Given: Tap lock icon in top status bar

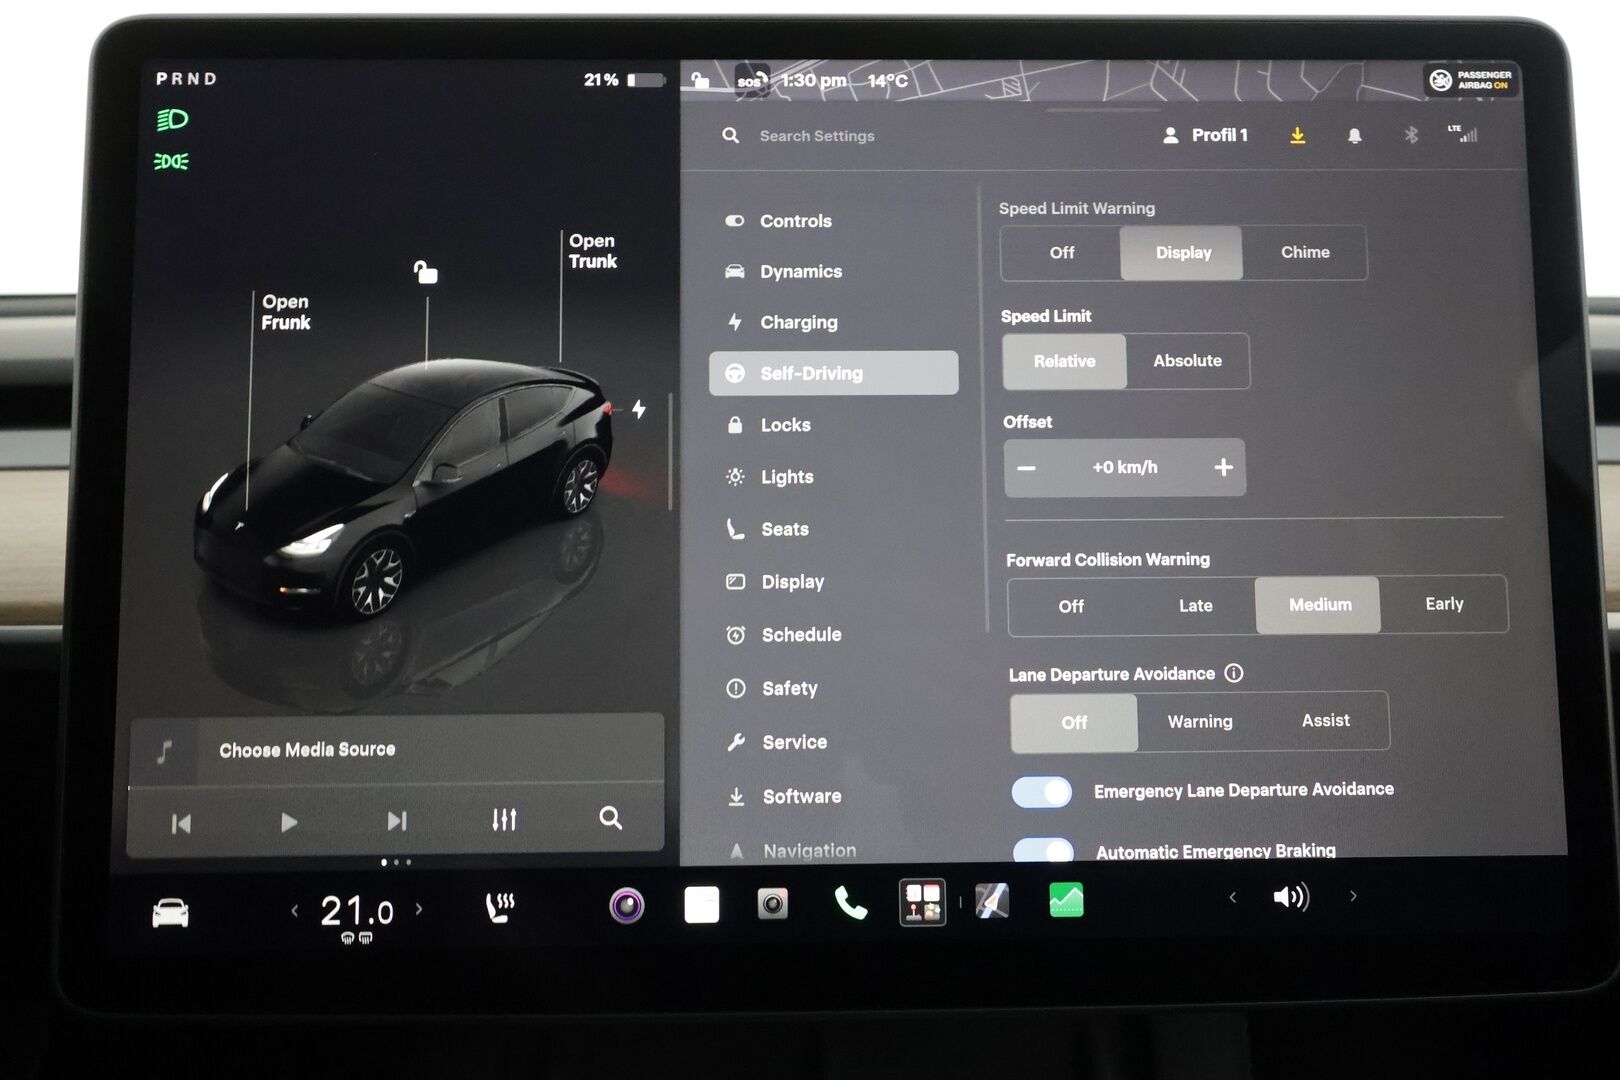Looking at the screenshot, I should pyautogui.click(x=701, y=80).
